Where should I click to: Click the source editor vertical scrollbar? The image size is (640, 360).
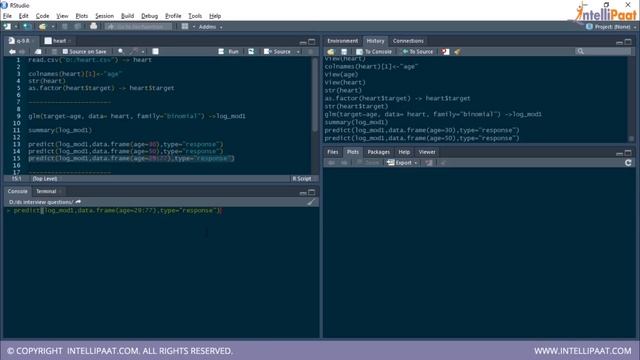click(315, 94)
